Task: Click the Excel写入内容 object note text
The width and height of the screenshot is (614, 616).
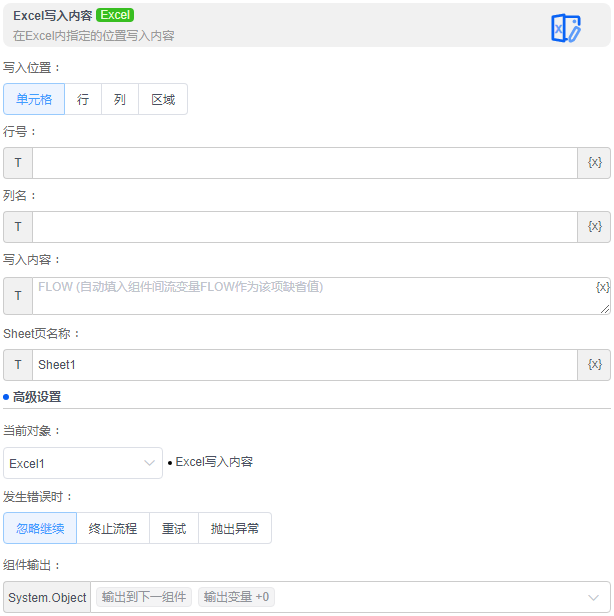Action: 214,462
